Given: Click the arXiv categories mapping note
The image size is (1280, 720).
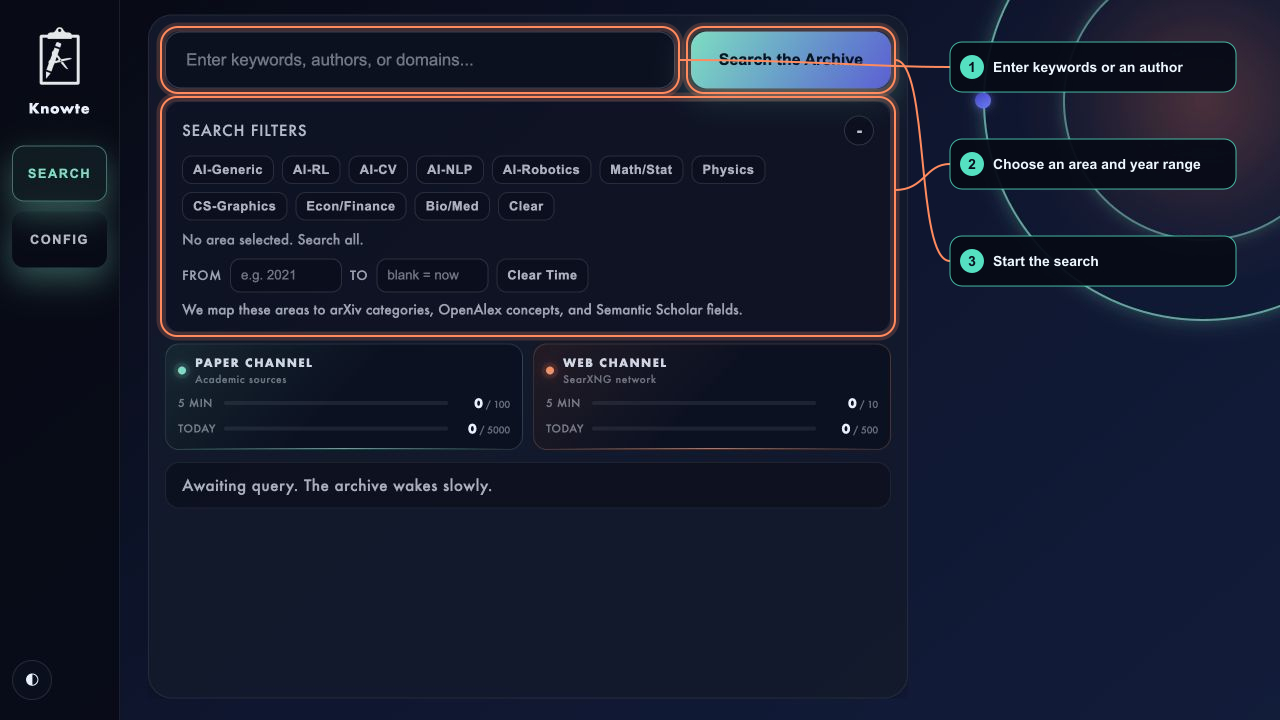Looking at the screenshot, I should (462, 310).
